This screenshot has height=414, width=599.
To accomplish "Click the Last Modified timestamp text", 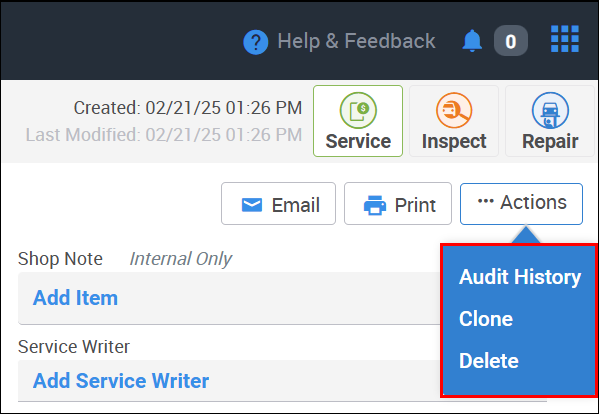I will click(164, 135).
